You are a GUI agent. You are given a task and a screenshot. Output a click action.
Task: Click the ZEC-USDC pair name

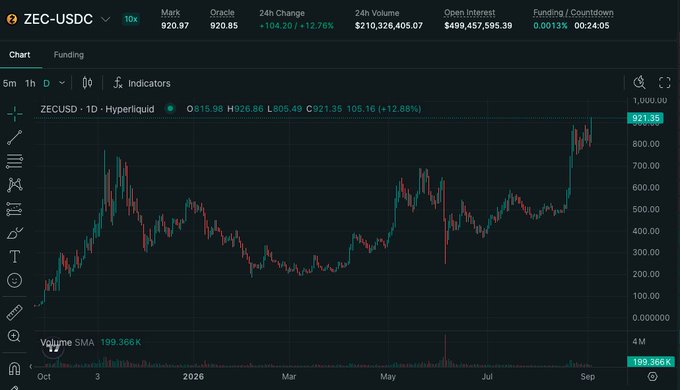pyautogui.click(x=58, y=19)
